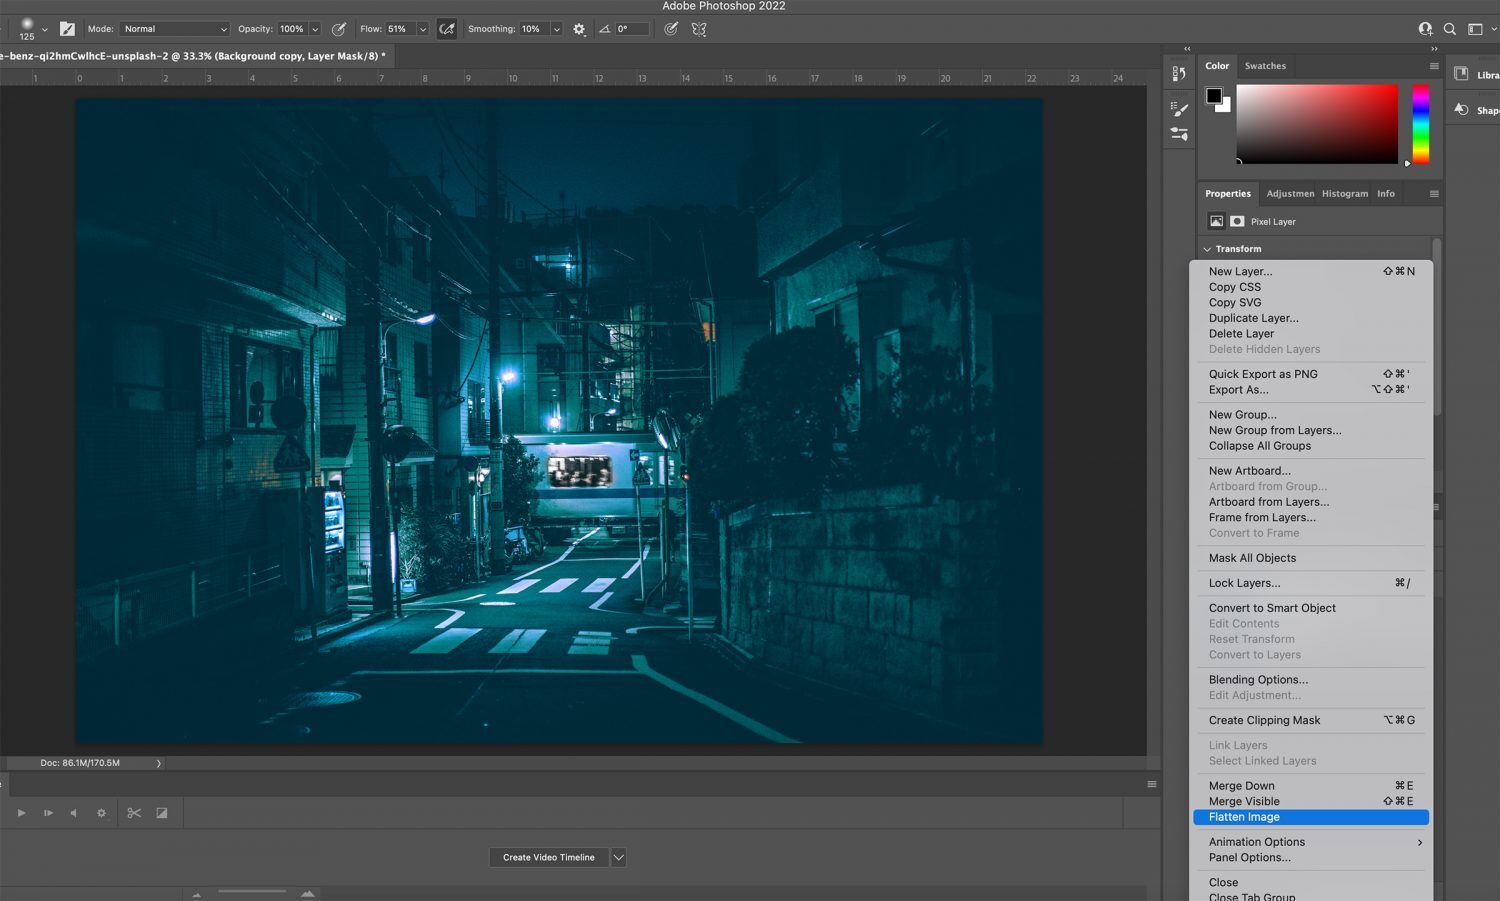Open the Search magnifier icon
Viewport: 1500px width, 901px height.
pyautogui.click(x=1450, y=29)
